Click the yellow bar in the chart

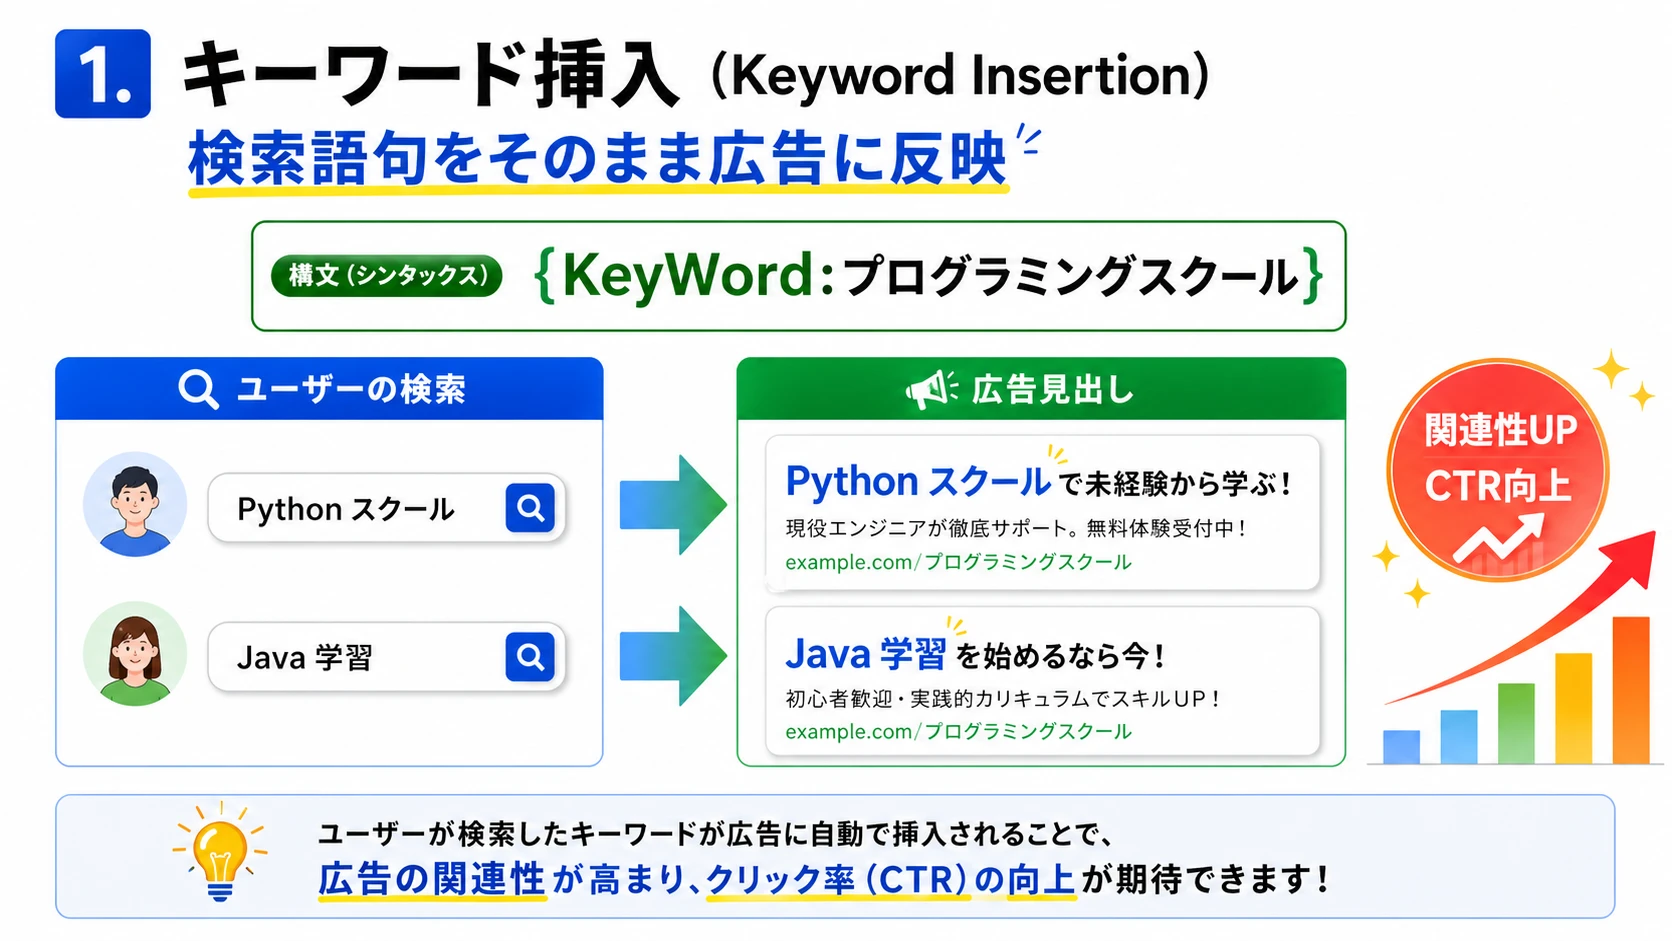pos(1573,708)
